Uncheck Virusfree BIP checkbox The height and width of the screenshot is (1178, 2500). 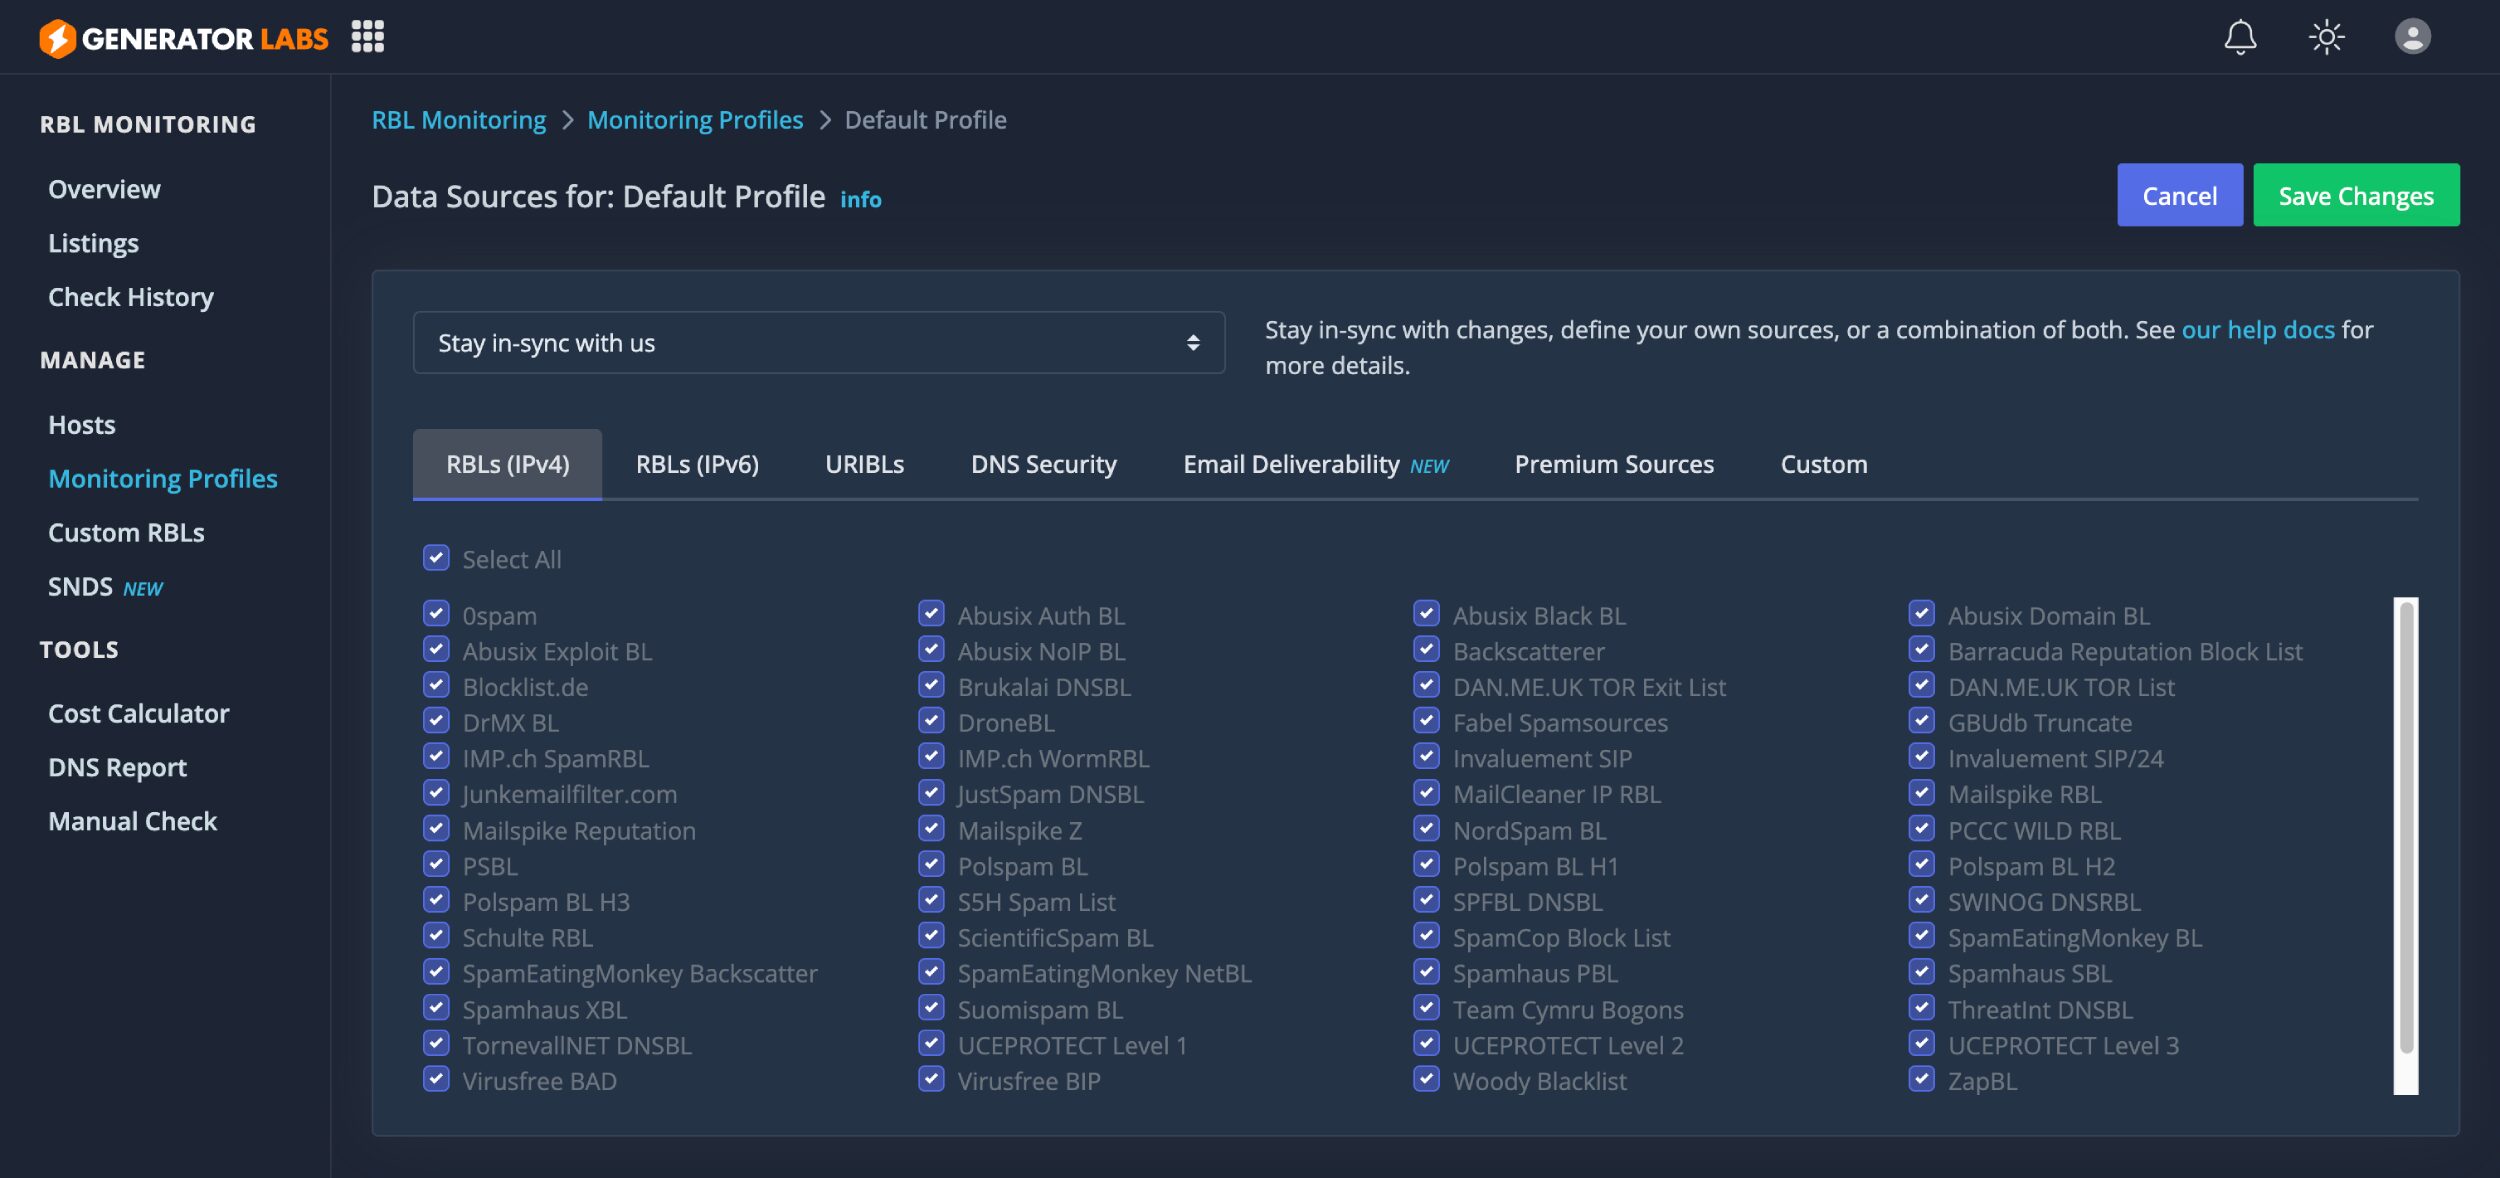[931, 1080]
